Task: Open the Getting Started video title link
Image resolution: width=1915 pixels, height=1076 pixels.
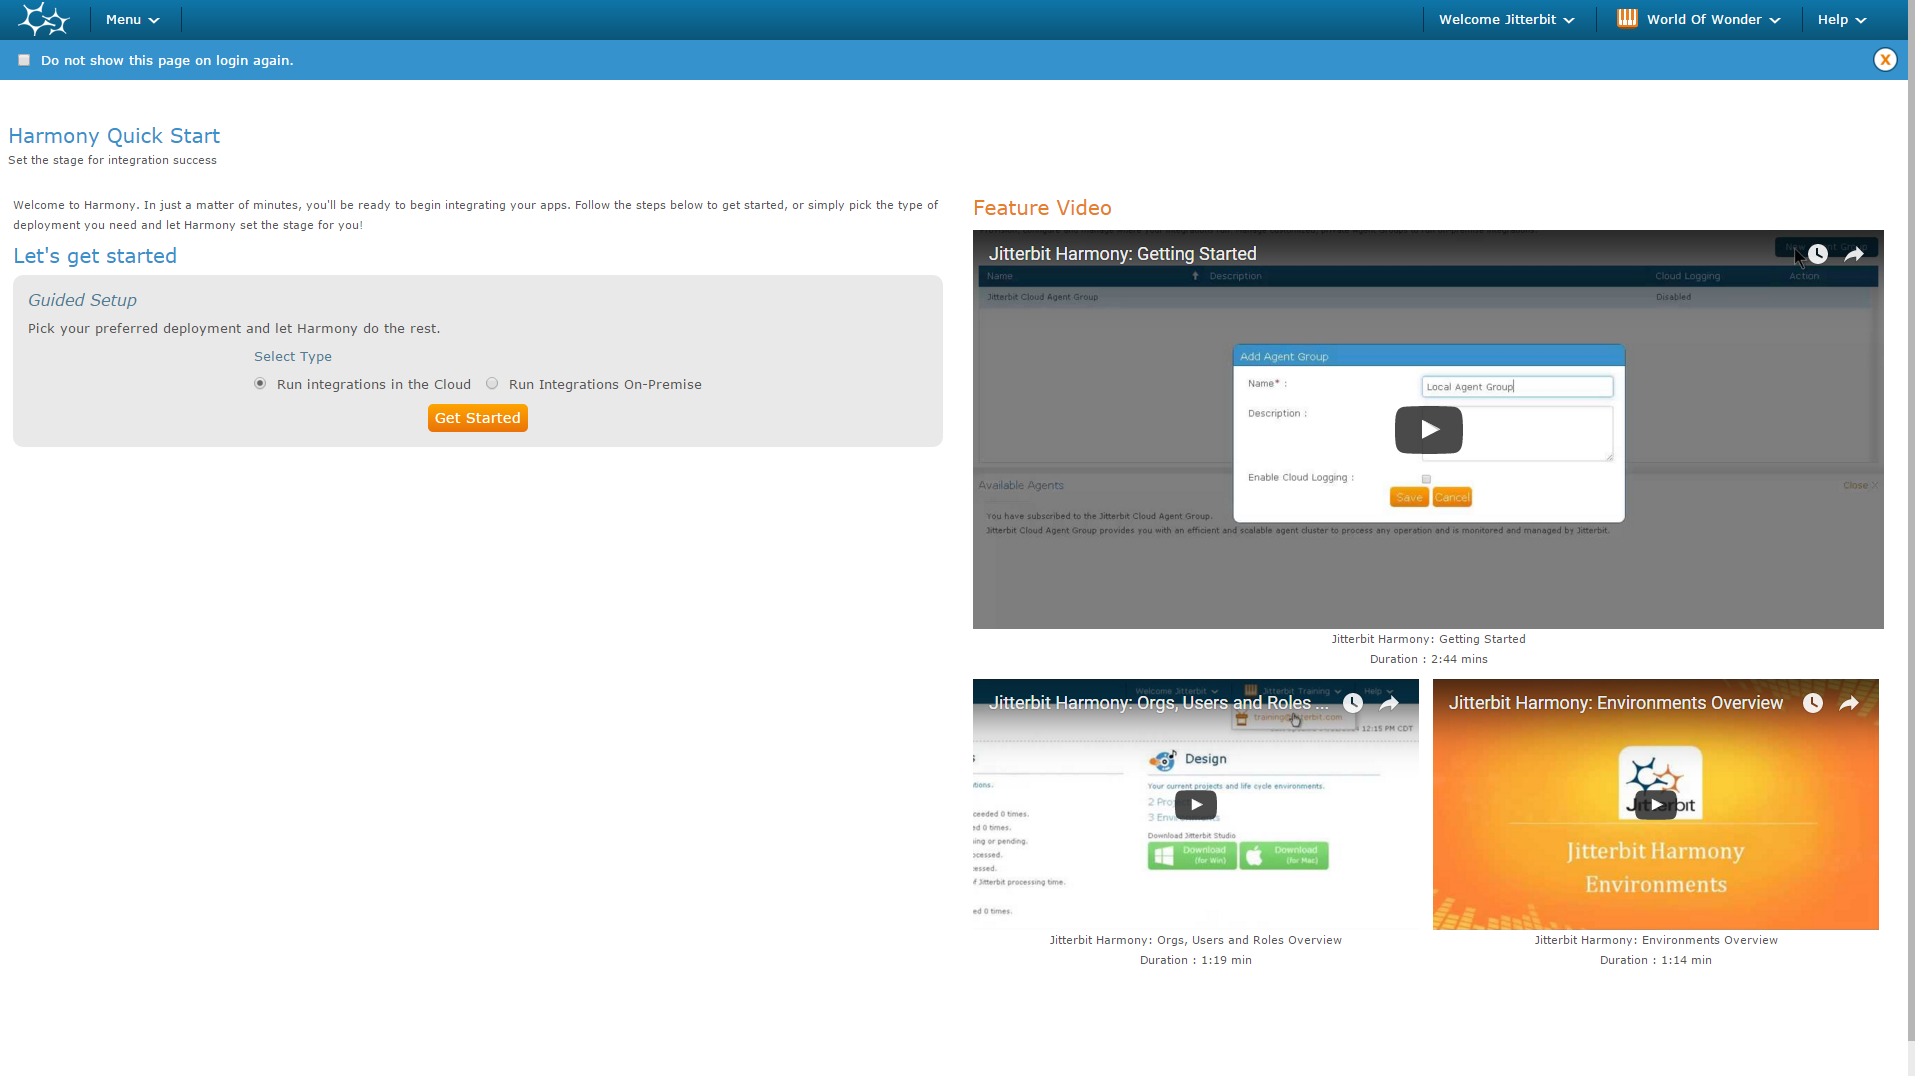Action: click(x=1122, y=254)
